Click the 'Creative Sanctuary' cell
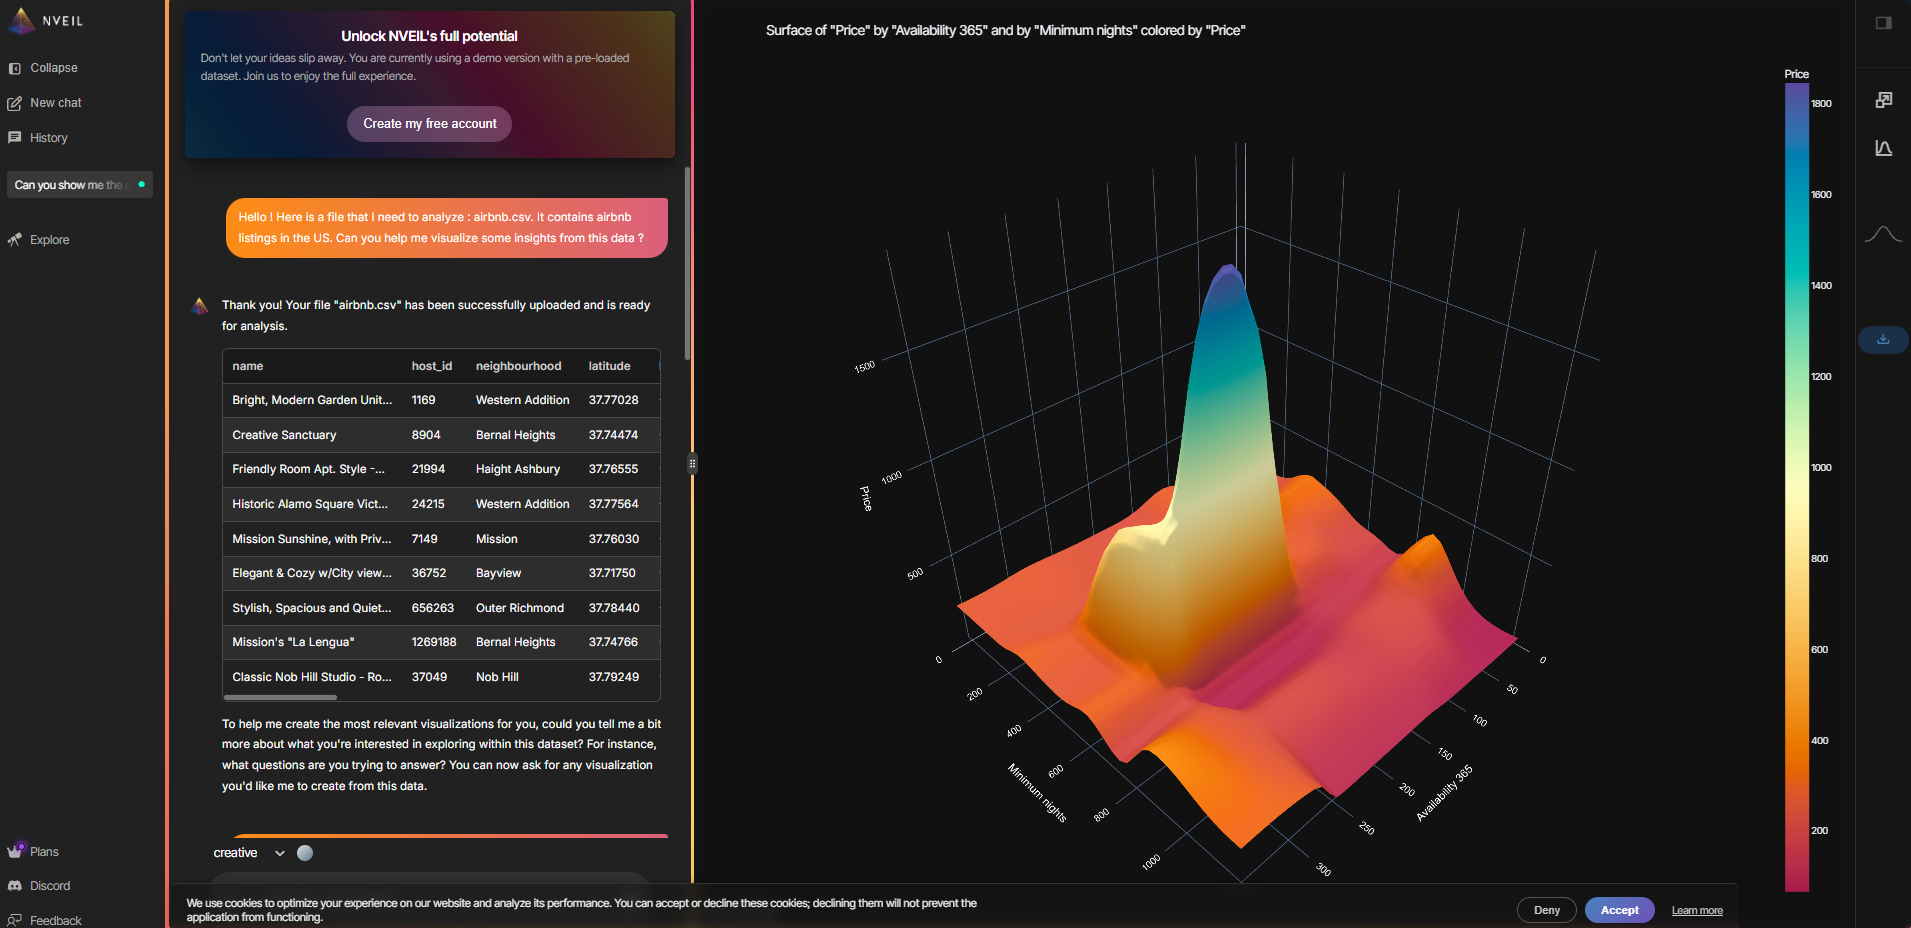The width and height of the screenshot is (1911, 928). pos(284,435)
